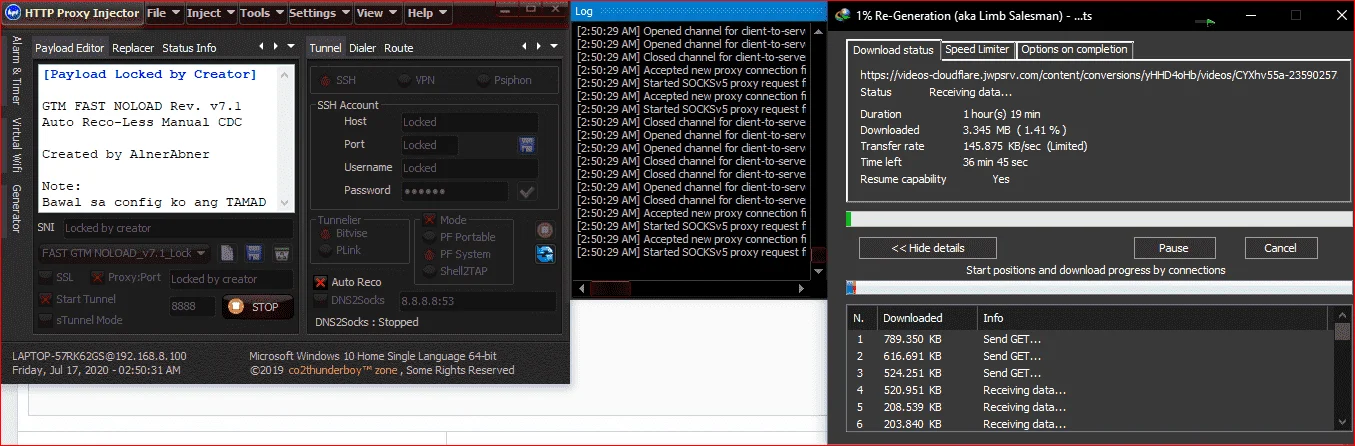Open the File menu in HTTP Proxy Injector
This screenshot has width=1355, height=446.
pyautogui.click(x=163, y=13)
